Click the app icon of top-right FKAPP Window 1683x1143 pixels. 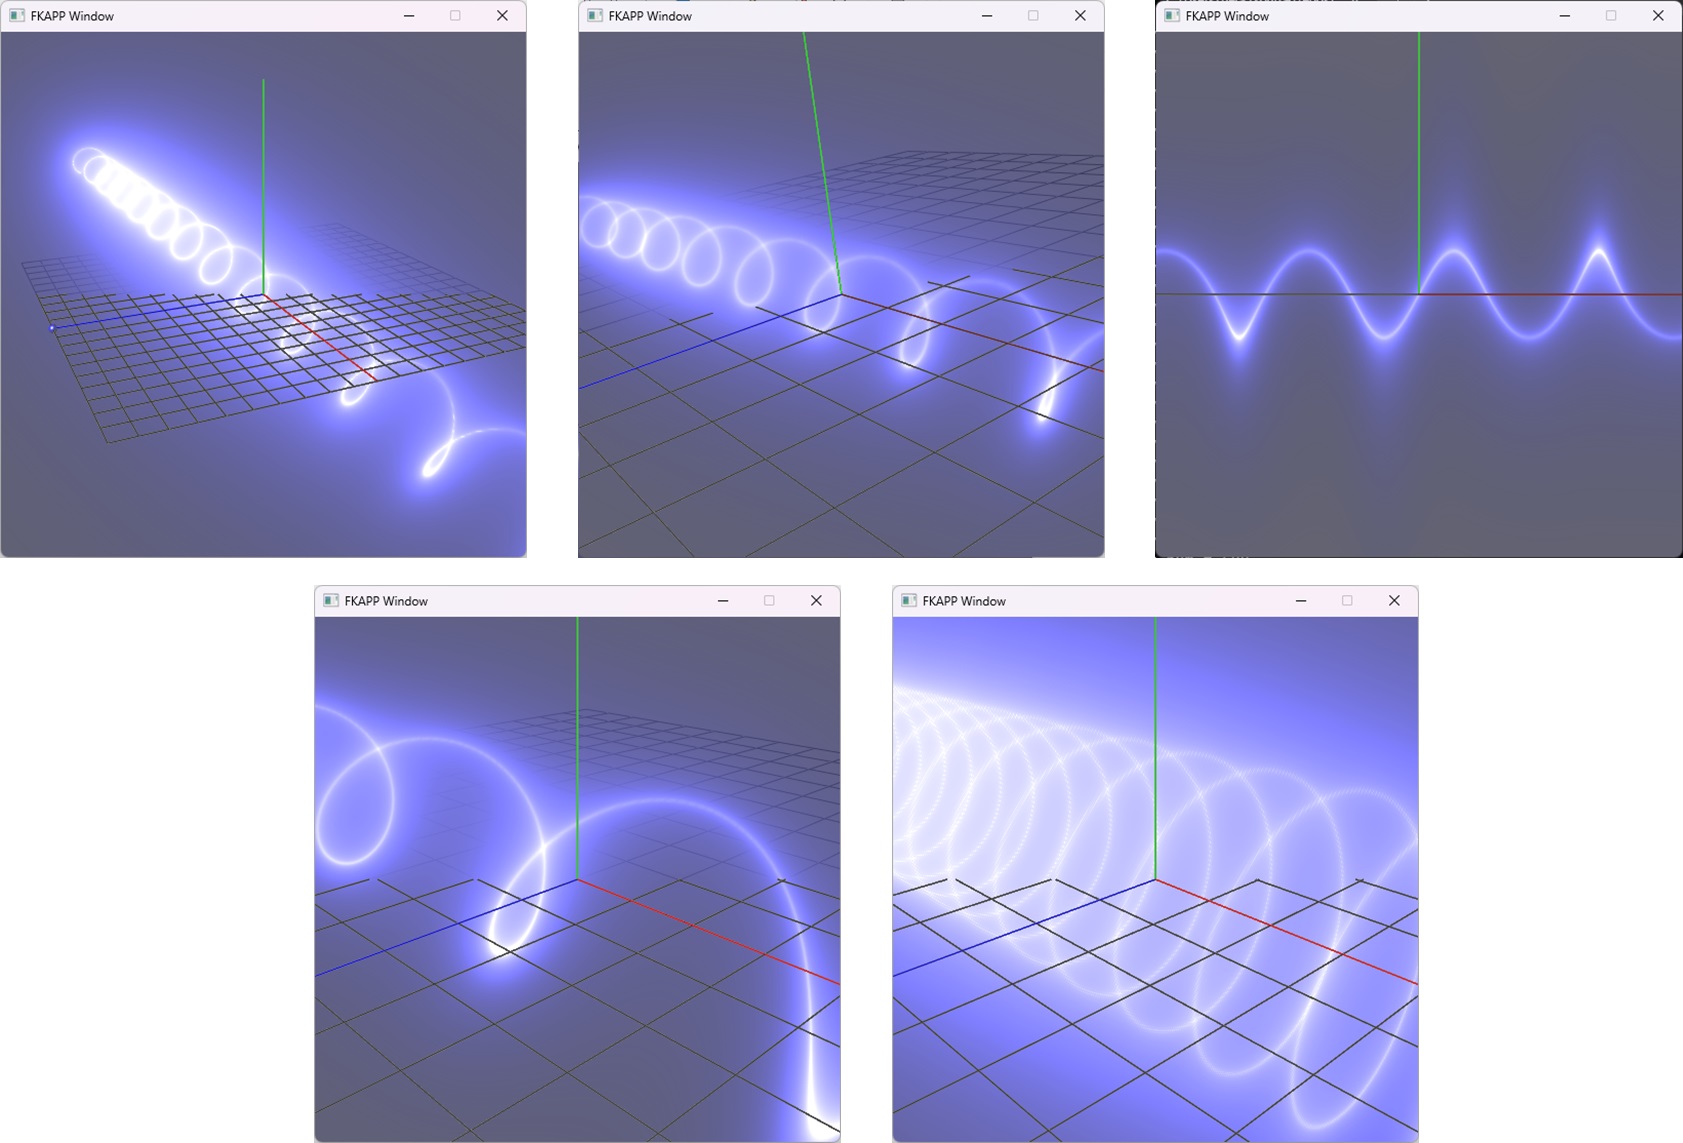(x=1172, y=16)
